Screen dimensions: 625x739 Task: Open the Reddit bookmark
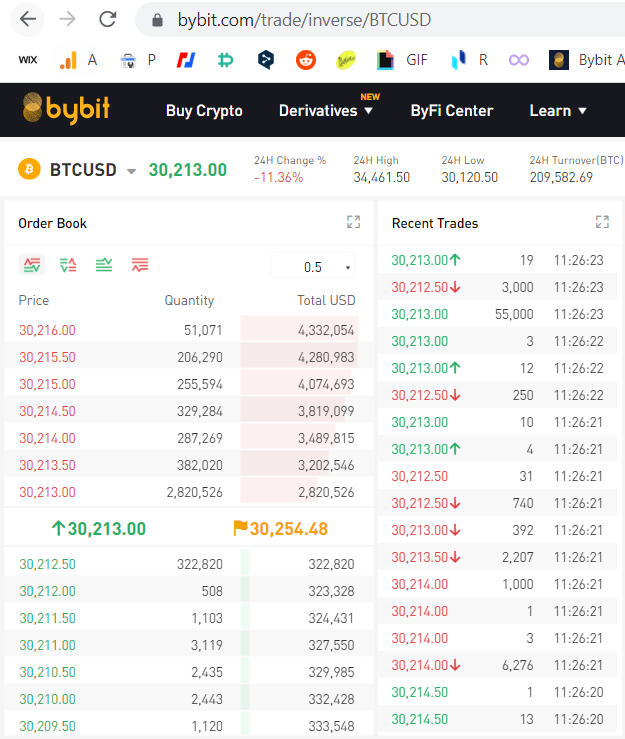[x=306, y=60]
